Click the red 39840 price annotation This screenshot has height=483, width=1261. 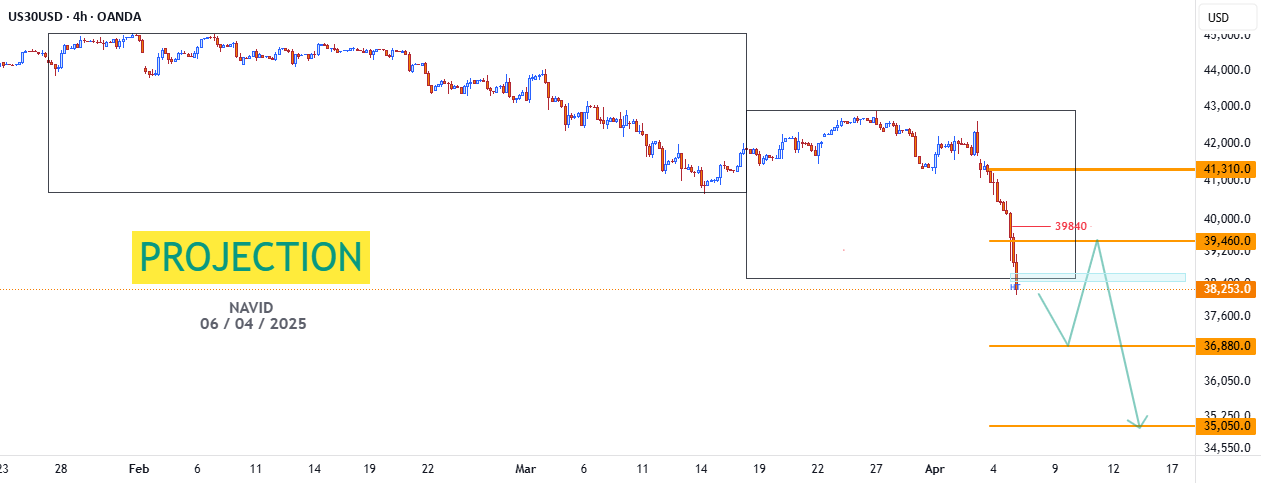1071,226
